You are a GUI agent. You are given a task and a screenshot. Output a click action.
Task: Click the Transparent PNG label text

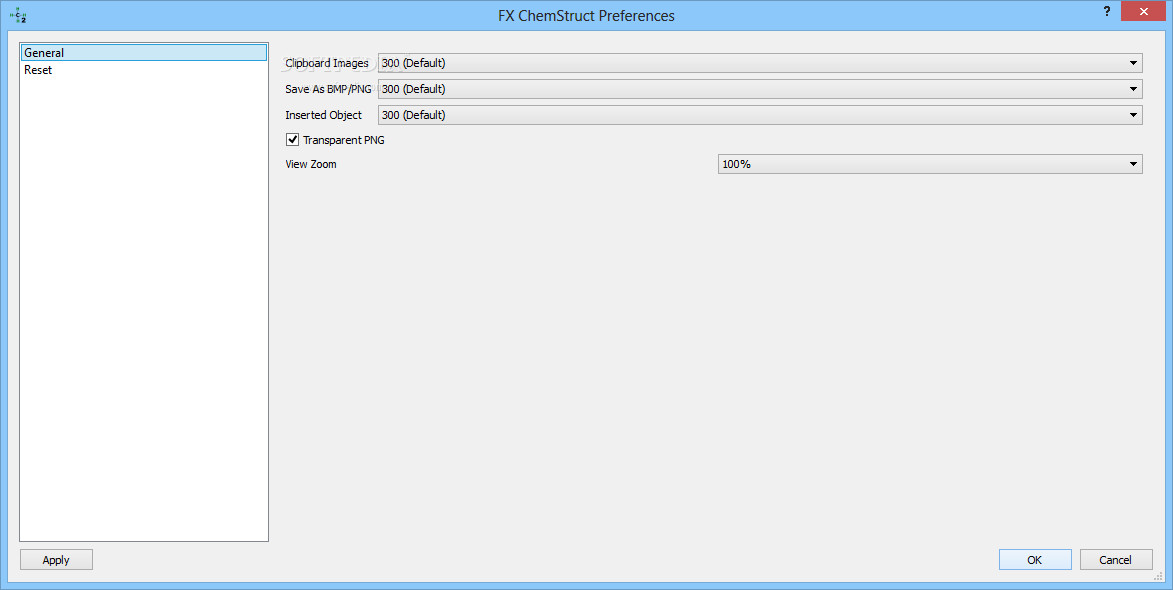point(343,140)
